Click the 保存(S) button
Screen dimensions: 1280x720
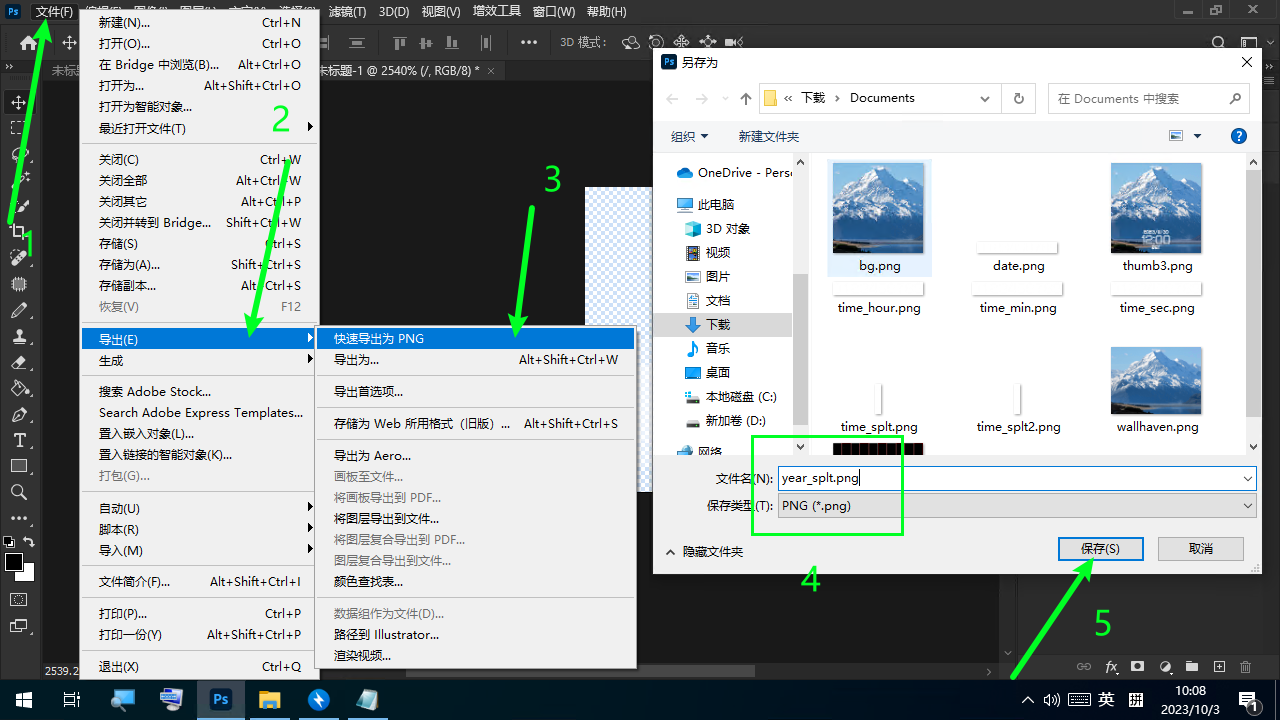tap(1100, 549)
